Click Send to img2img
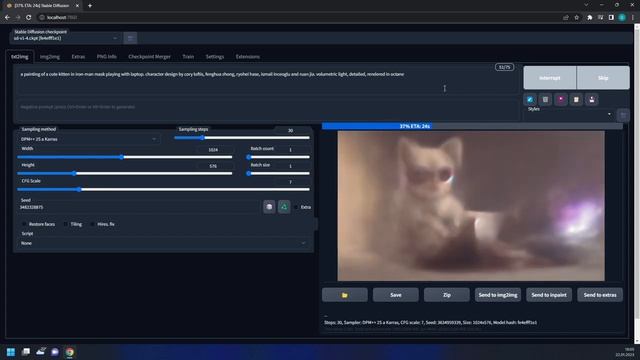 (x=498, y=295)
